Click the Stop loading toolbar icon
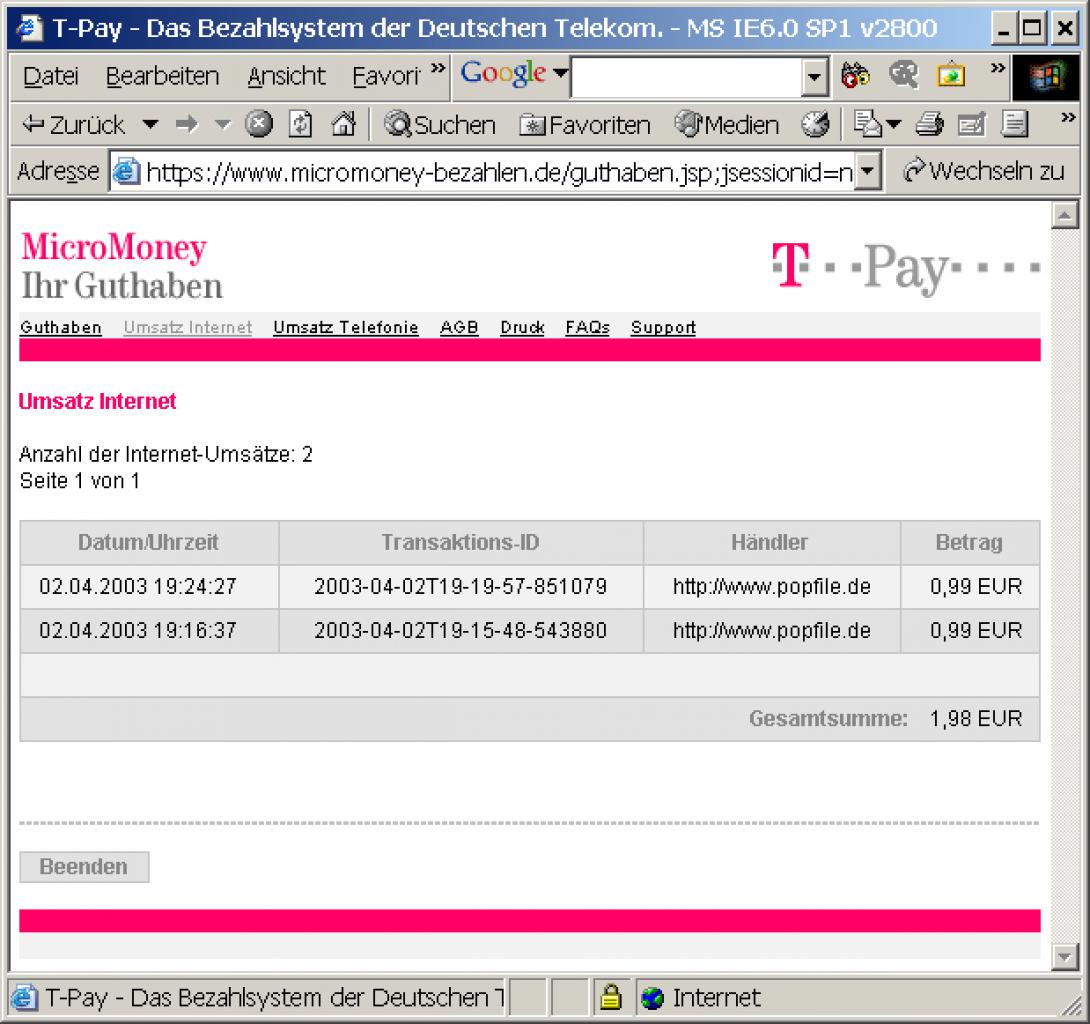 (x=259, y=124)
